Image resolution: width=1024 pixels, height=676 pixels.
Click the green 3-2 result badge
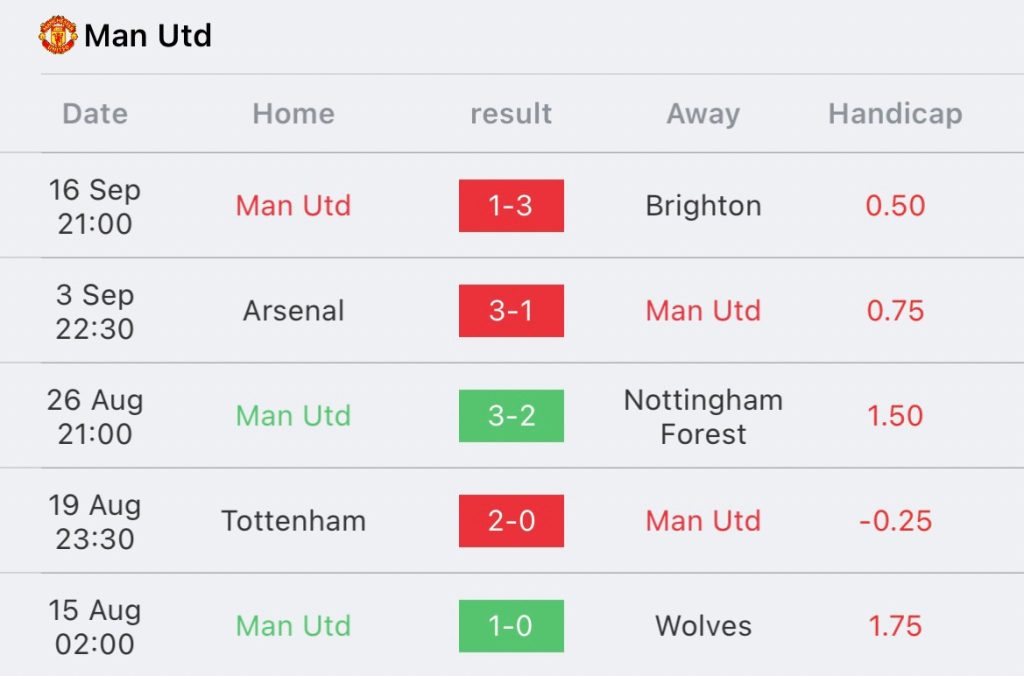[x=511, y=416]
